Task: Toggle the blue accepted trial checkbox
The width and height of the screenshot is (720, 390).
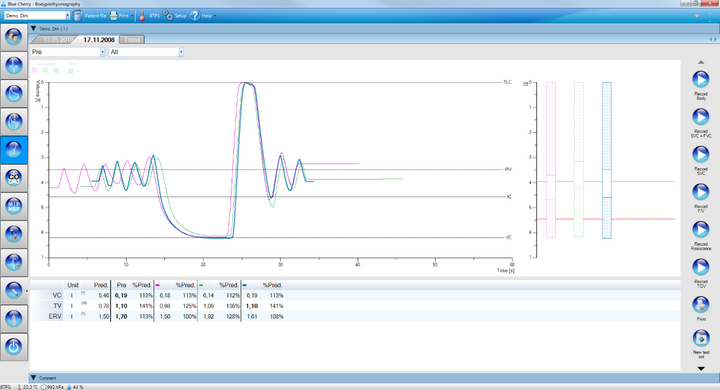Action: coord(56,71)
